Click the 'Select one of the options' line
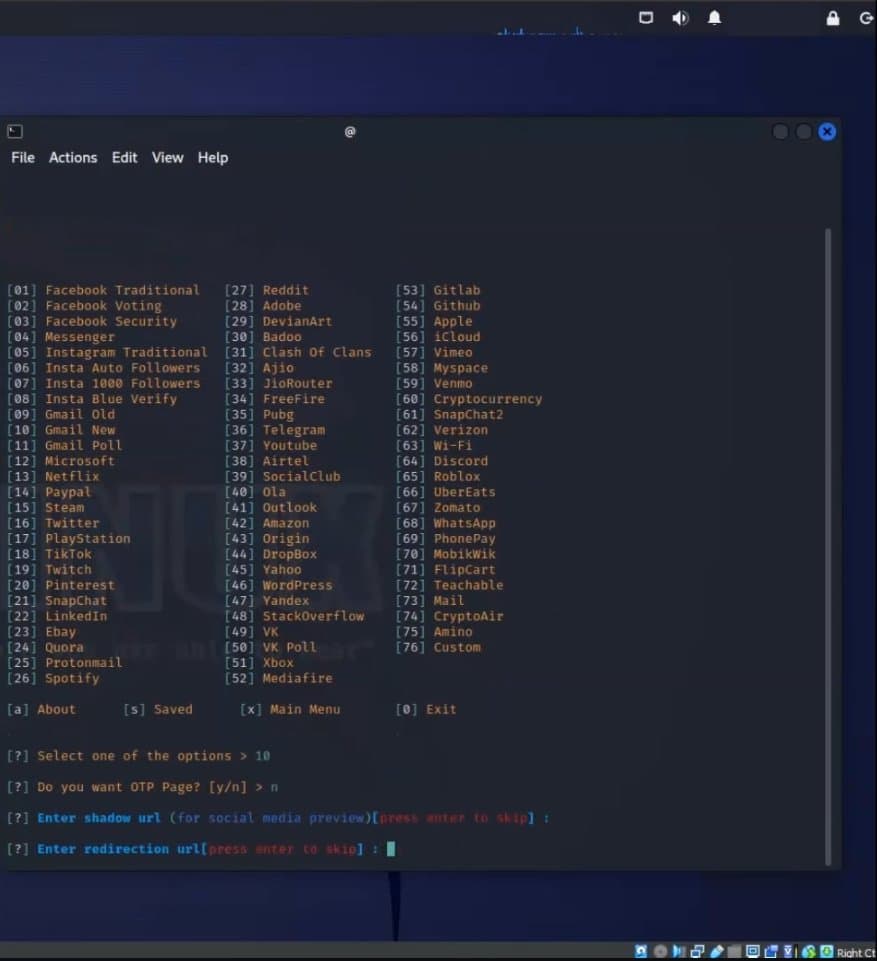The width and height of the screenshot is (877, 961). 139,756
